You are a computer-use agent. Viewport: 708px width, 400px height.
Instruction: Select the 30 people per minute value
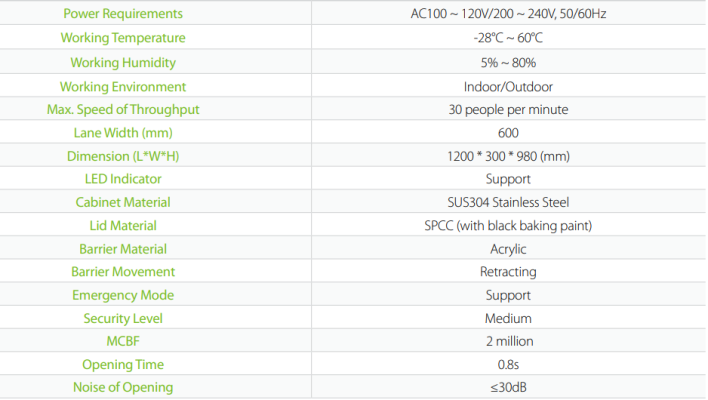click(508, 110)
